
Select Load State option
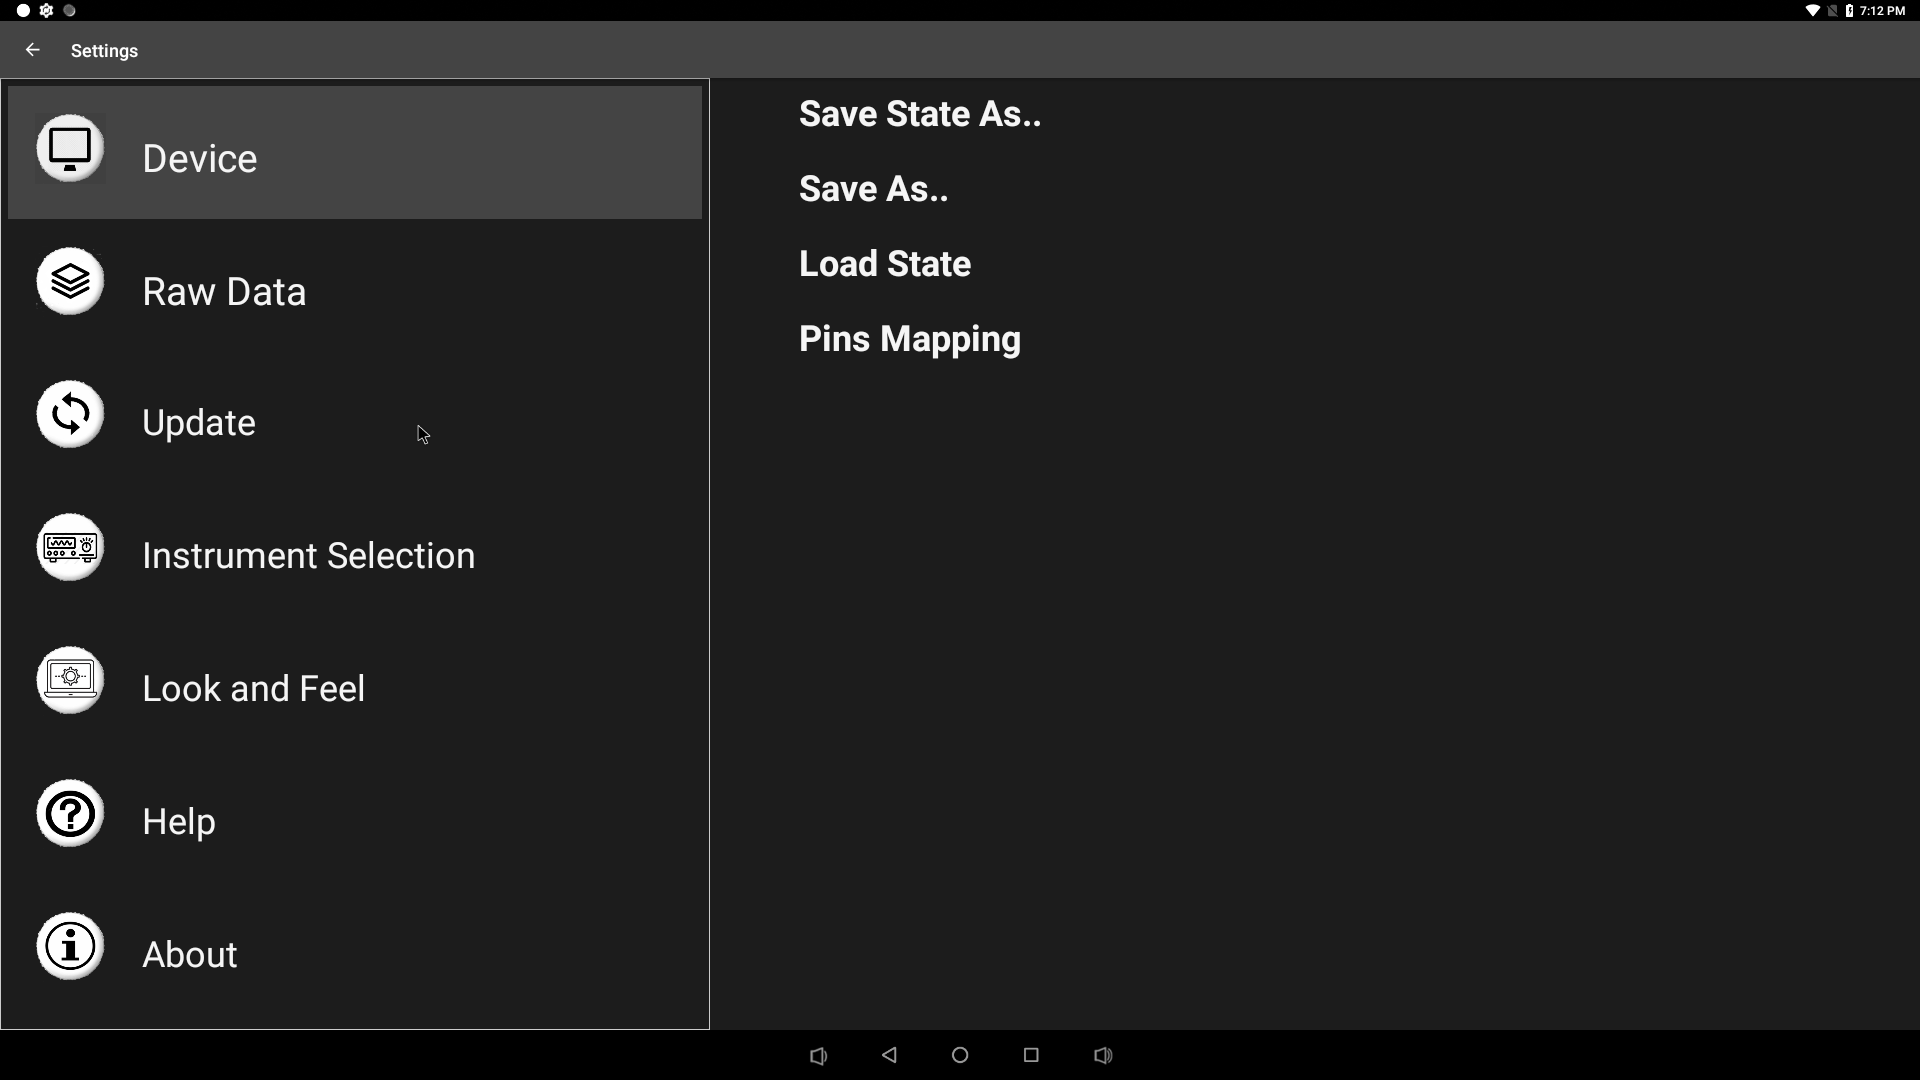pyautogui.click(x=884, y=264)
